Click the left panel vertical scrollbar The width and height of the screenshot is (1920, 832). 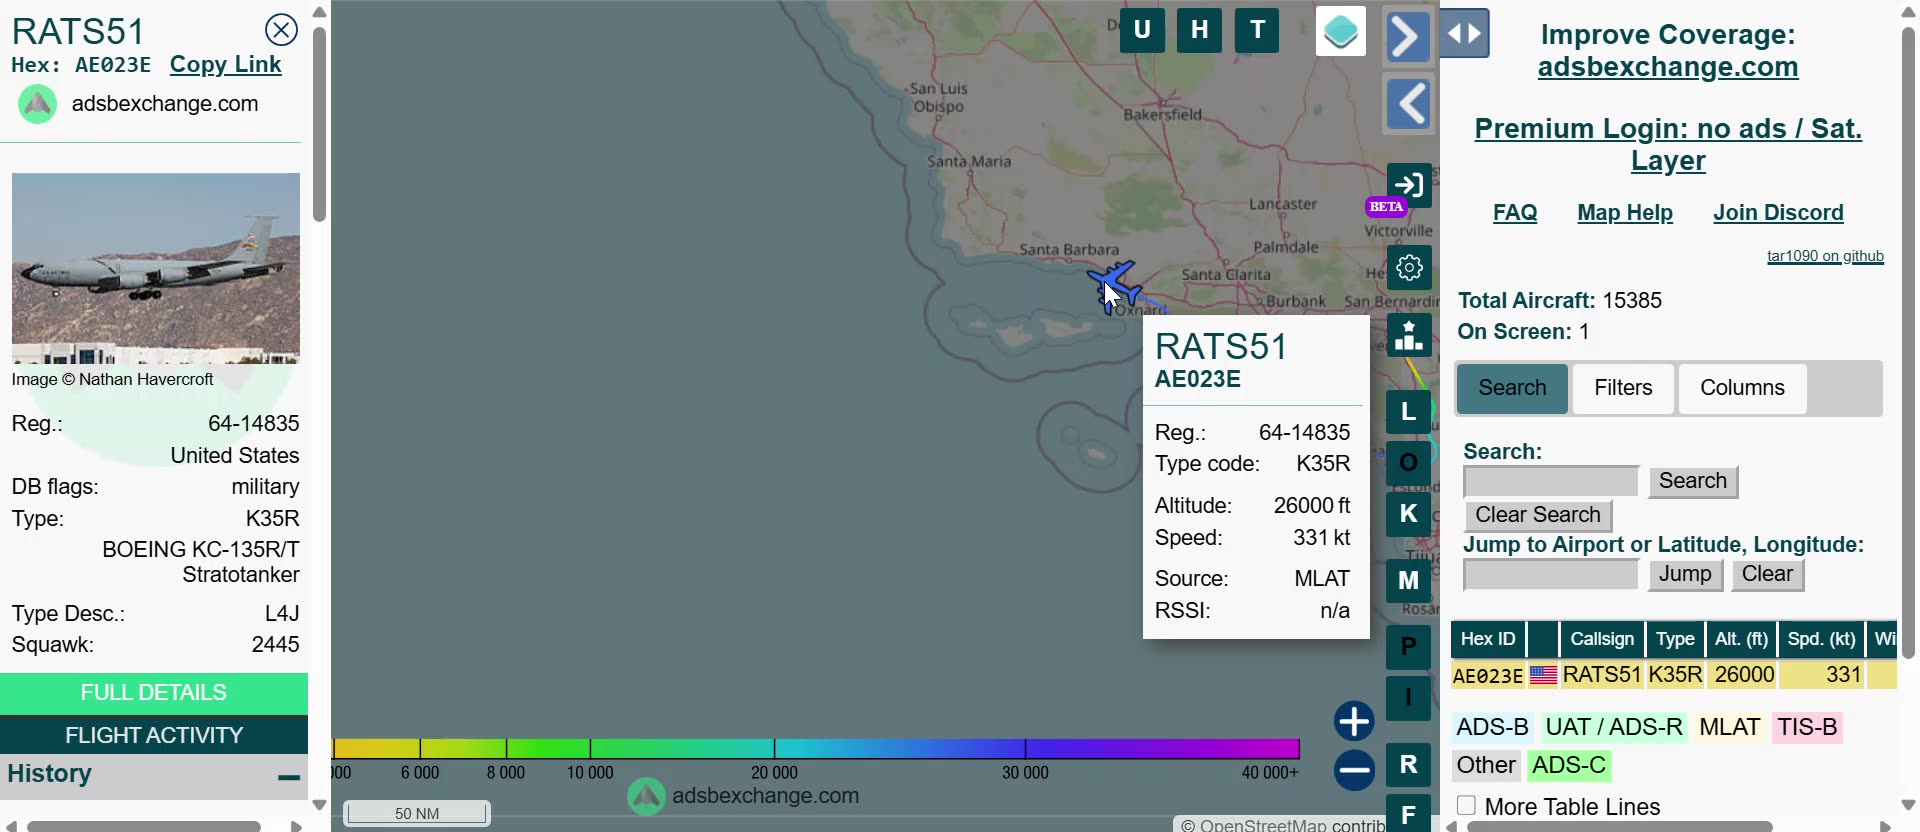[319, 125]
